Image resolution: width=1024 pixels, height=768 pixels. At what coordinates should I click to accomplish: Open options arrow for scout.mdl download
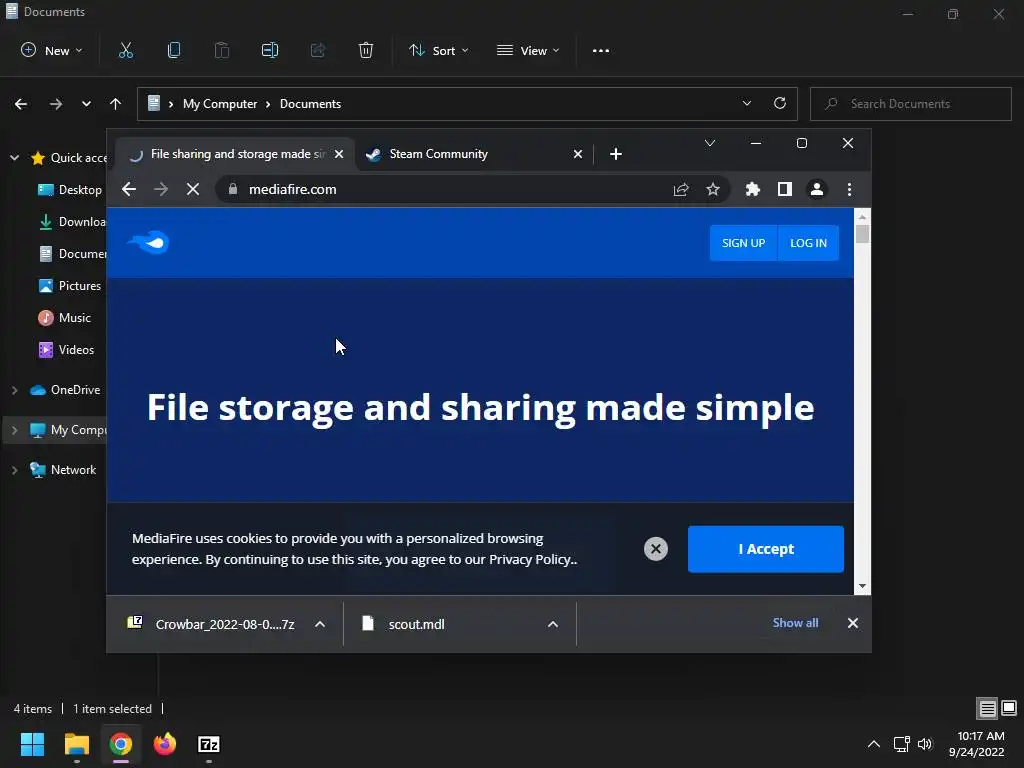553,624
